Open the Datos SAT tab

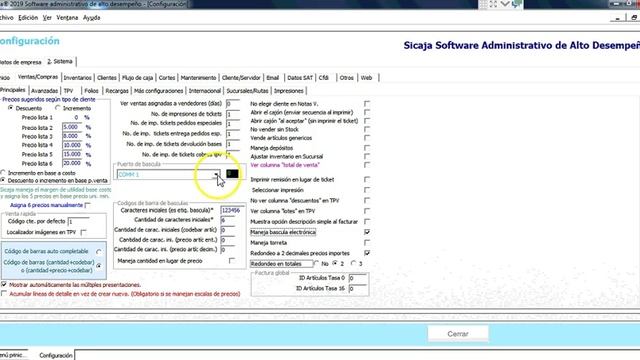300,78
